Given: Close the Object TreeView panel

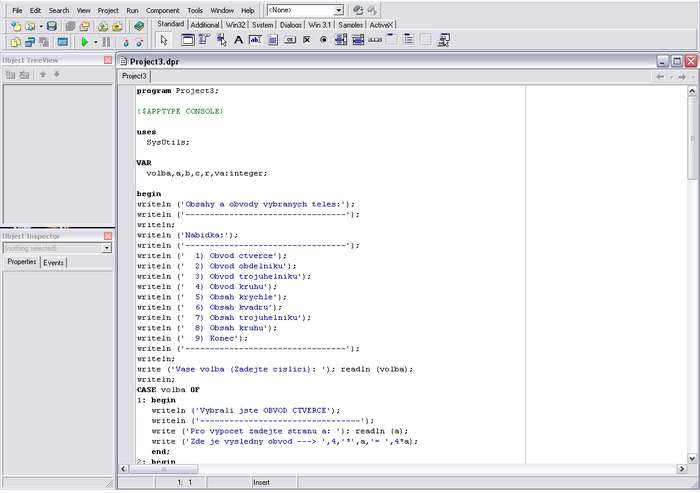Looking at the screenshot, I should 108,60.
